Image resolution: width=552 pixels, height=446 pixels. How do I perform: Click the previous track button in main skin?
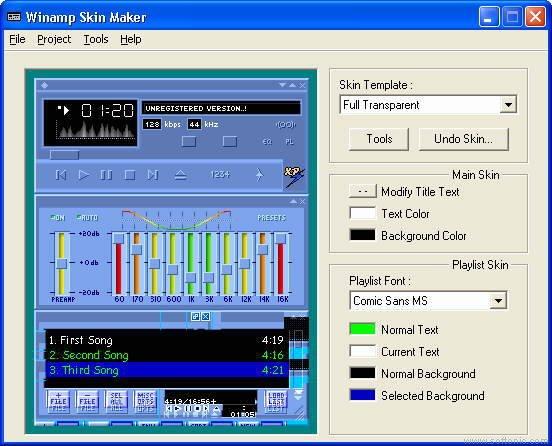[x=61, y=175]
